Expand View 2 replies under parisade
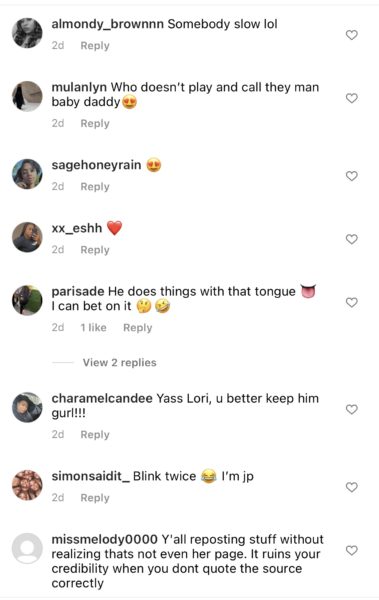Viewport: 379px width, 600px height. click(119, 362)
